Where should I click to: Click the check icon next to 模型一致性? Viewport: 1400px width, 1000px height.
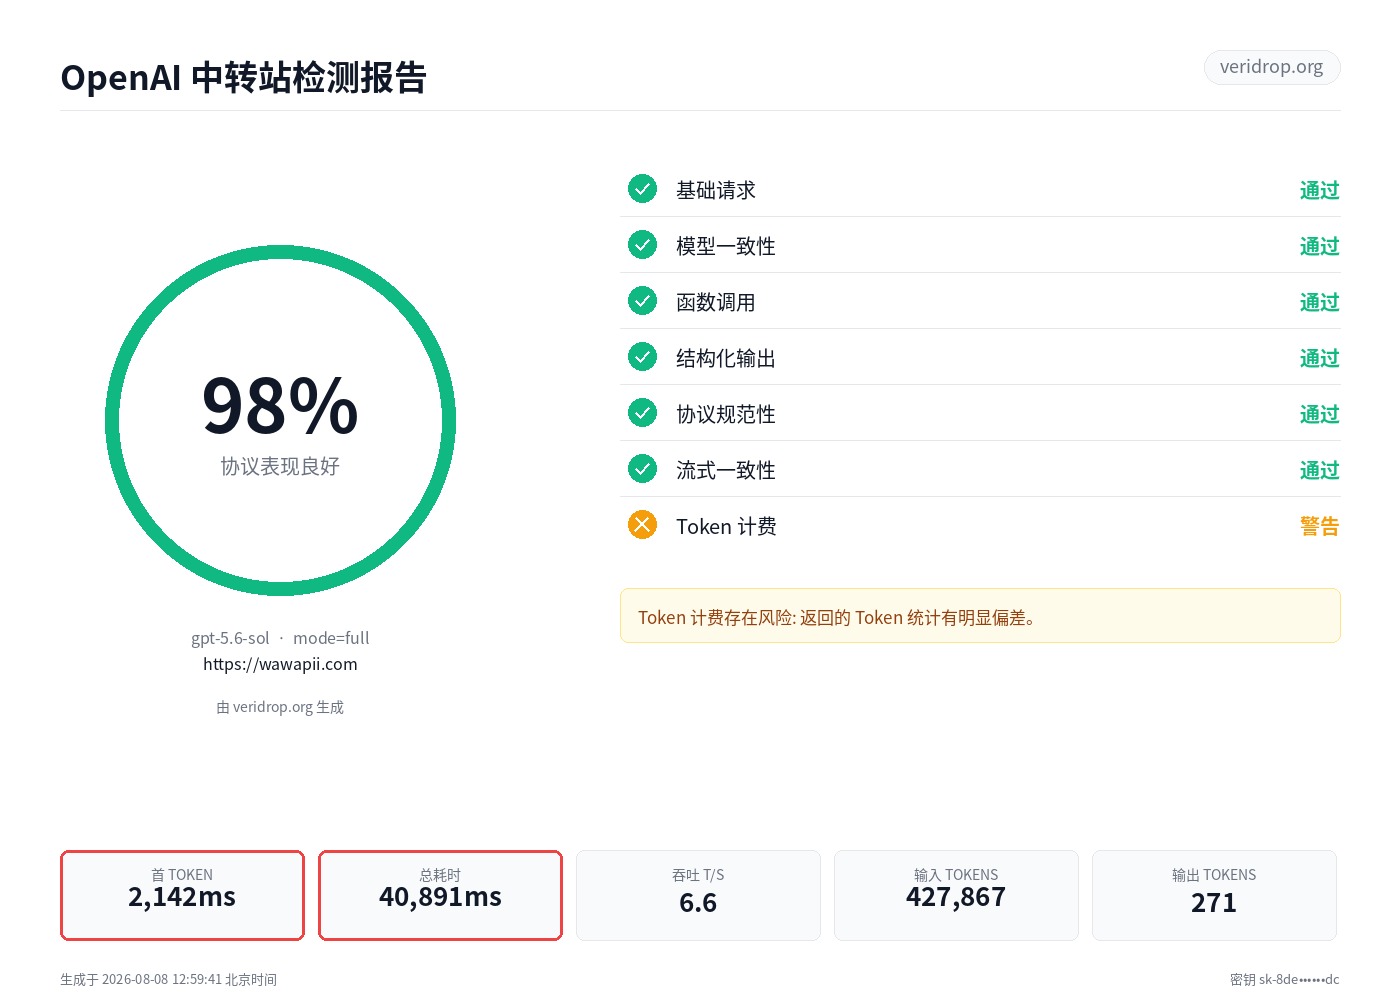[x=642, y=245]
